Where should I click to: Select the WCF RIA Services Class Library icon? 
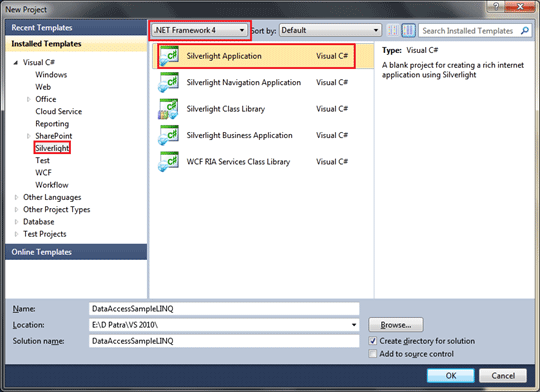tap(168, 162)
